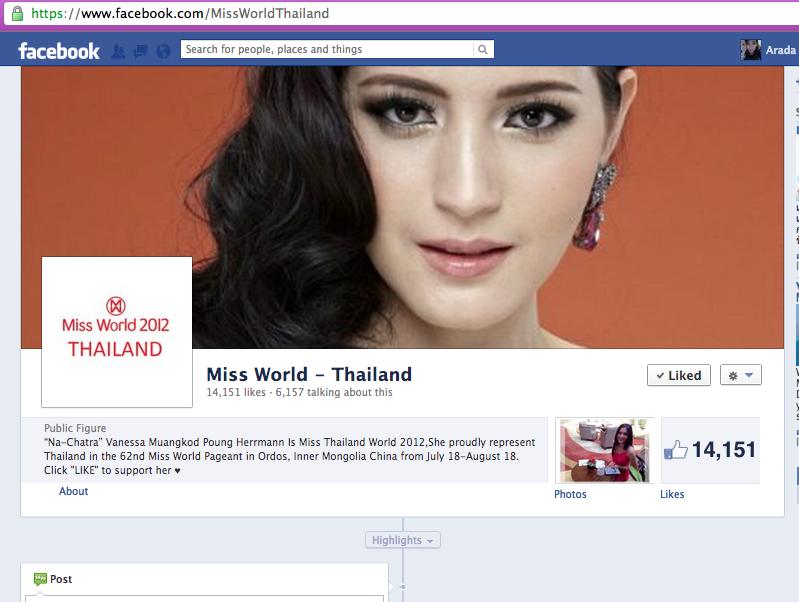Open the gear settings dropdown

point(741,375)
